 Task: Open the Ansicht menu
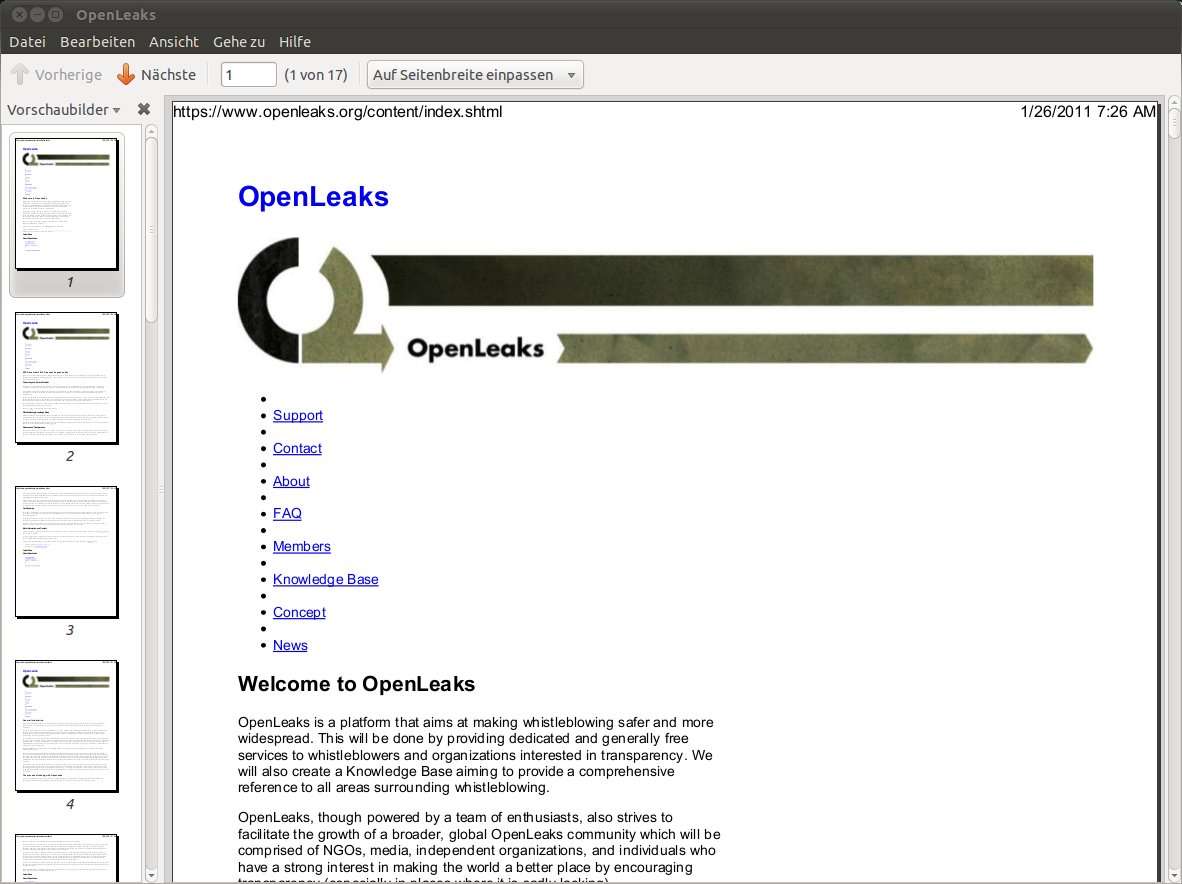pos(173,41)
